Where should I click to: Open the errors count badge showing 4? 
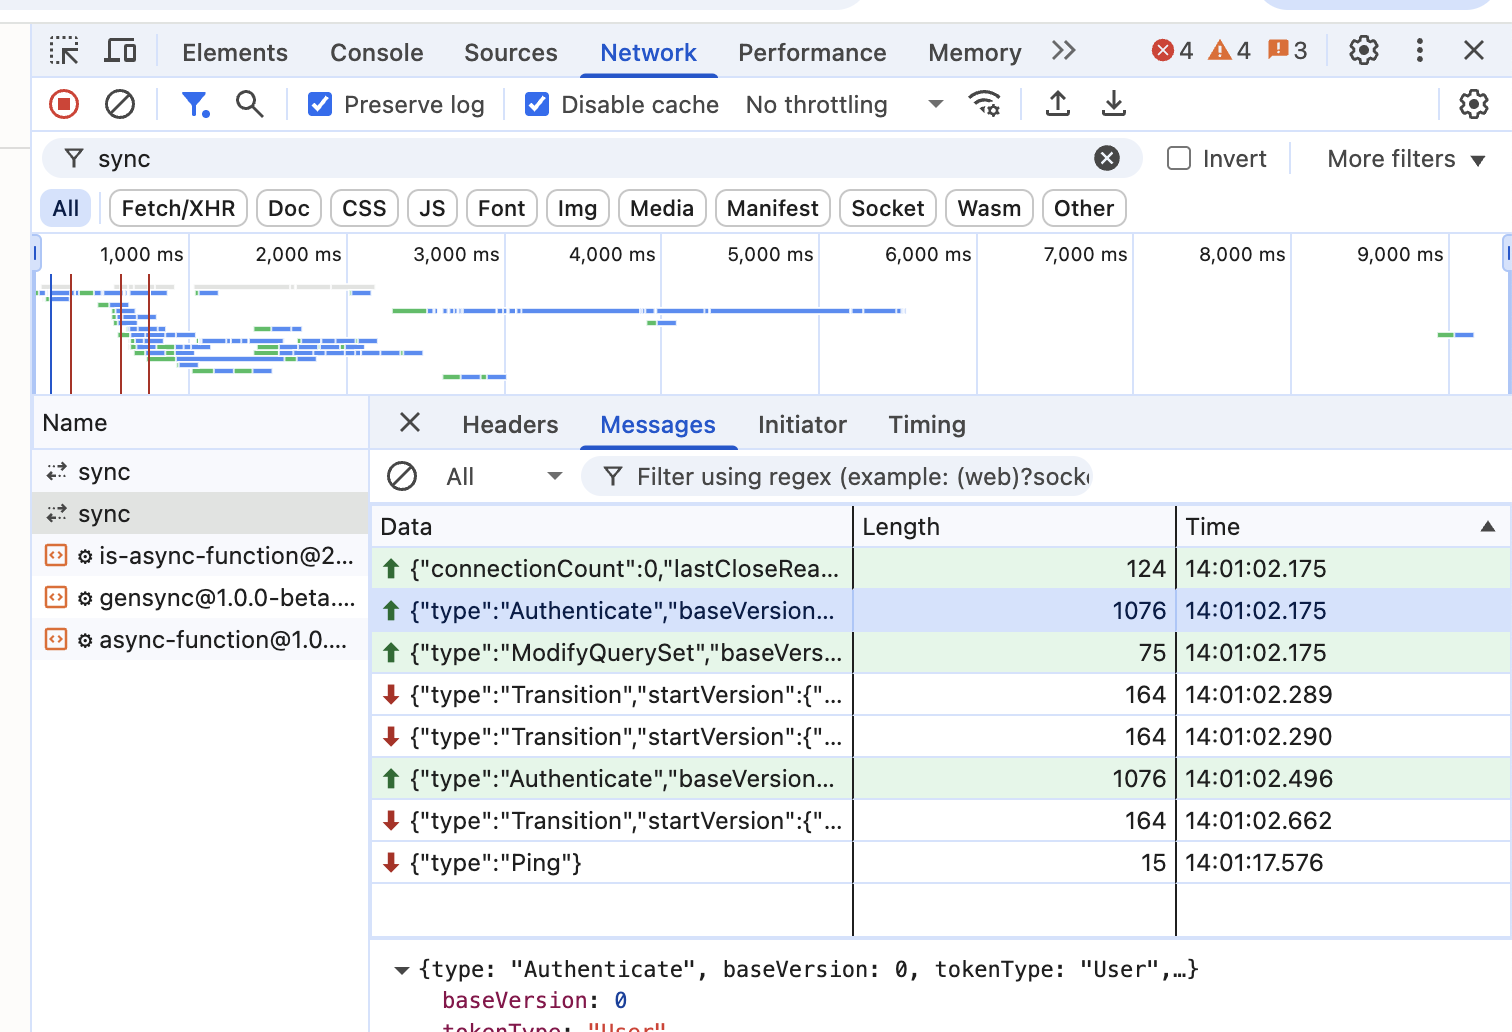(1172, 51)
